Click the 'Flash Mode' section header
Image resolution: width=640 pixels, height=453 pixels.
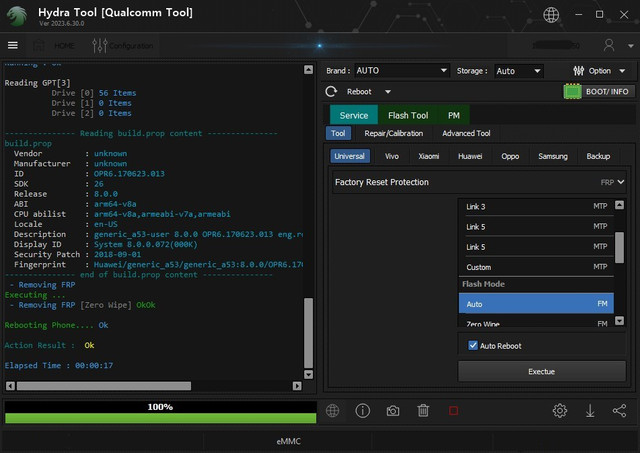point(483,284)
